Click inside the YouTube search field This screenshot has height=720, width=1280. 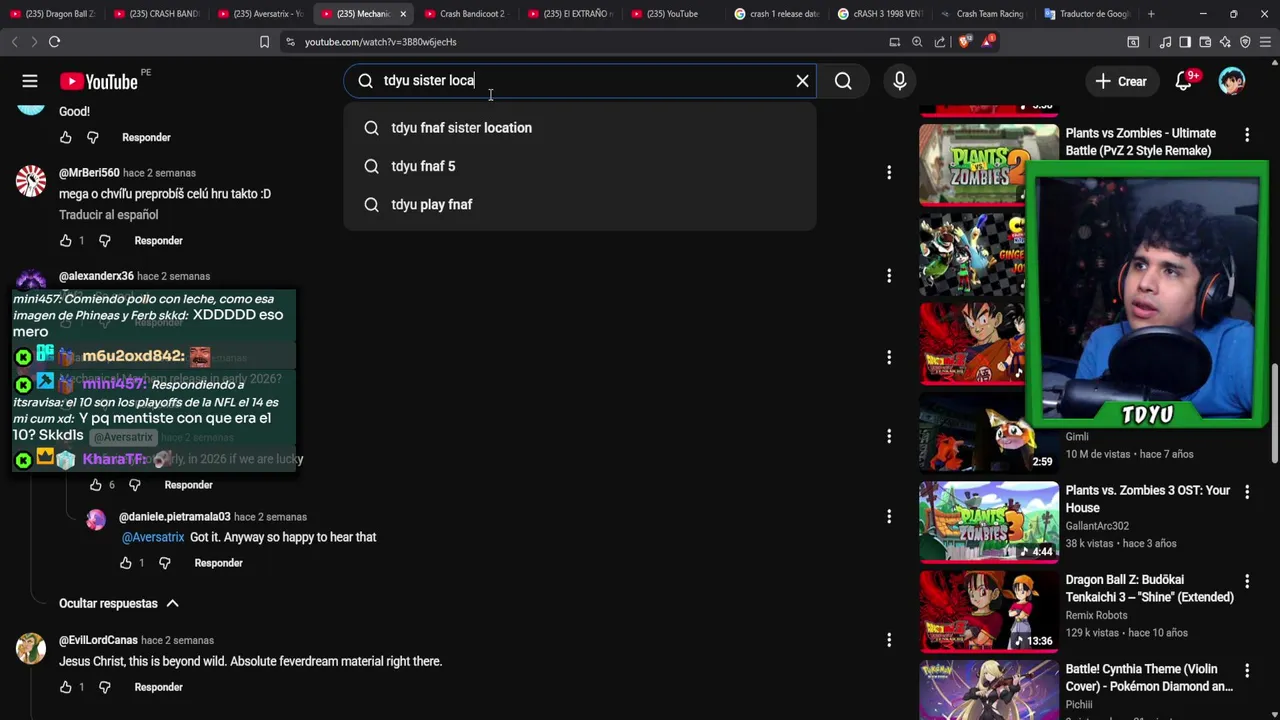click(580, 81)
